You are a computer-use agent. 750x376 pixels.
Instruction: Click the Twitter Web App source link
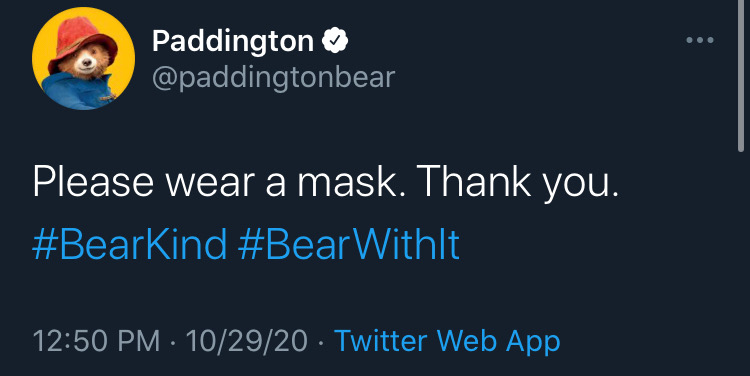point(447,341)
